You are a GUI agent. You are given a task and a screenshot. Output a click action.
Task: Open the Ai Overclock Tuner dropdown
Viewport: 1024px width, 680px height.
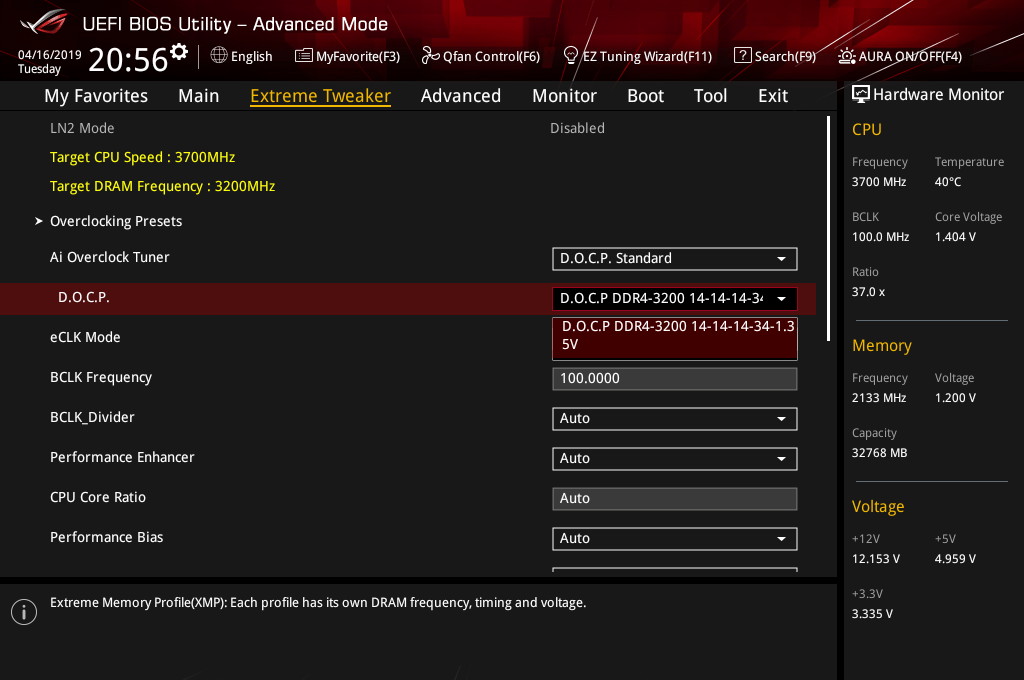pyautogui.click(x=675, y=259)
